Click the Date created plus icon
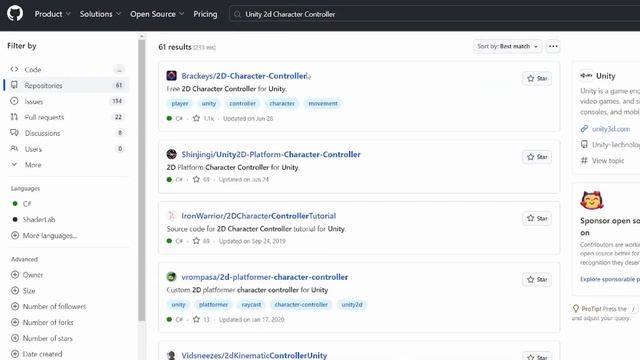Viewport: 640px width, 360px height. click(15, 354)
